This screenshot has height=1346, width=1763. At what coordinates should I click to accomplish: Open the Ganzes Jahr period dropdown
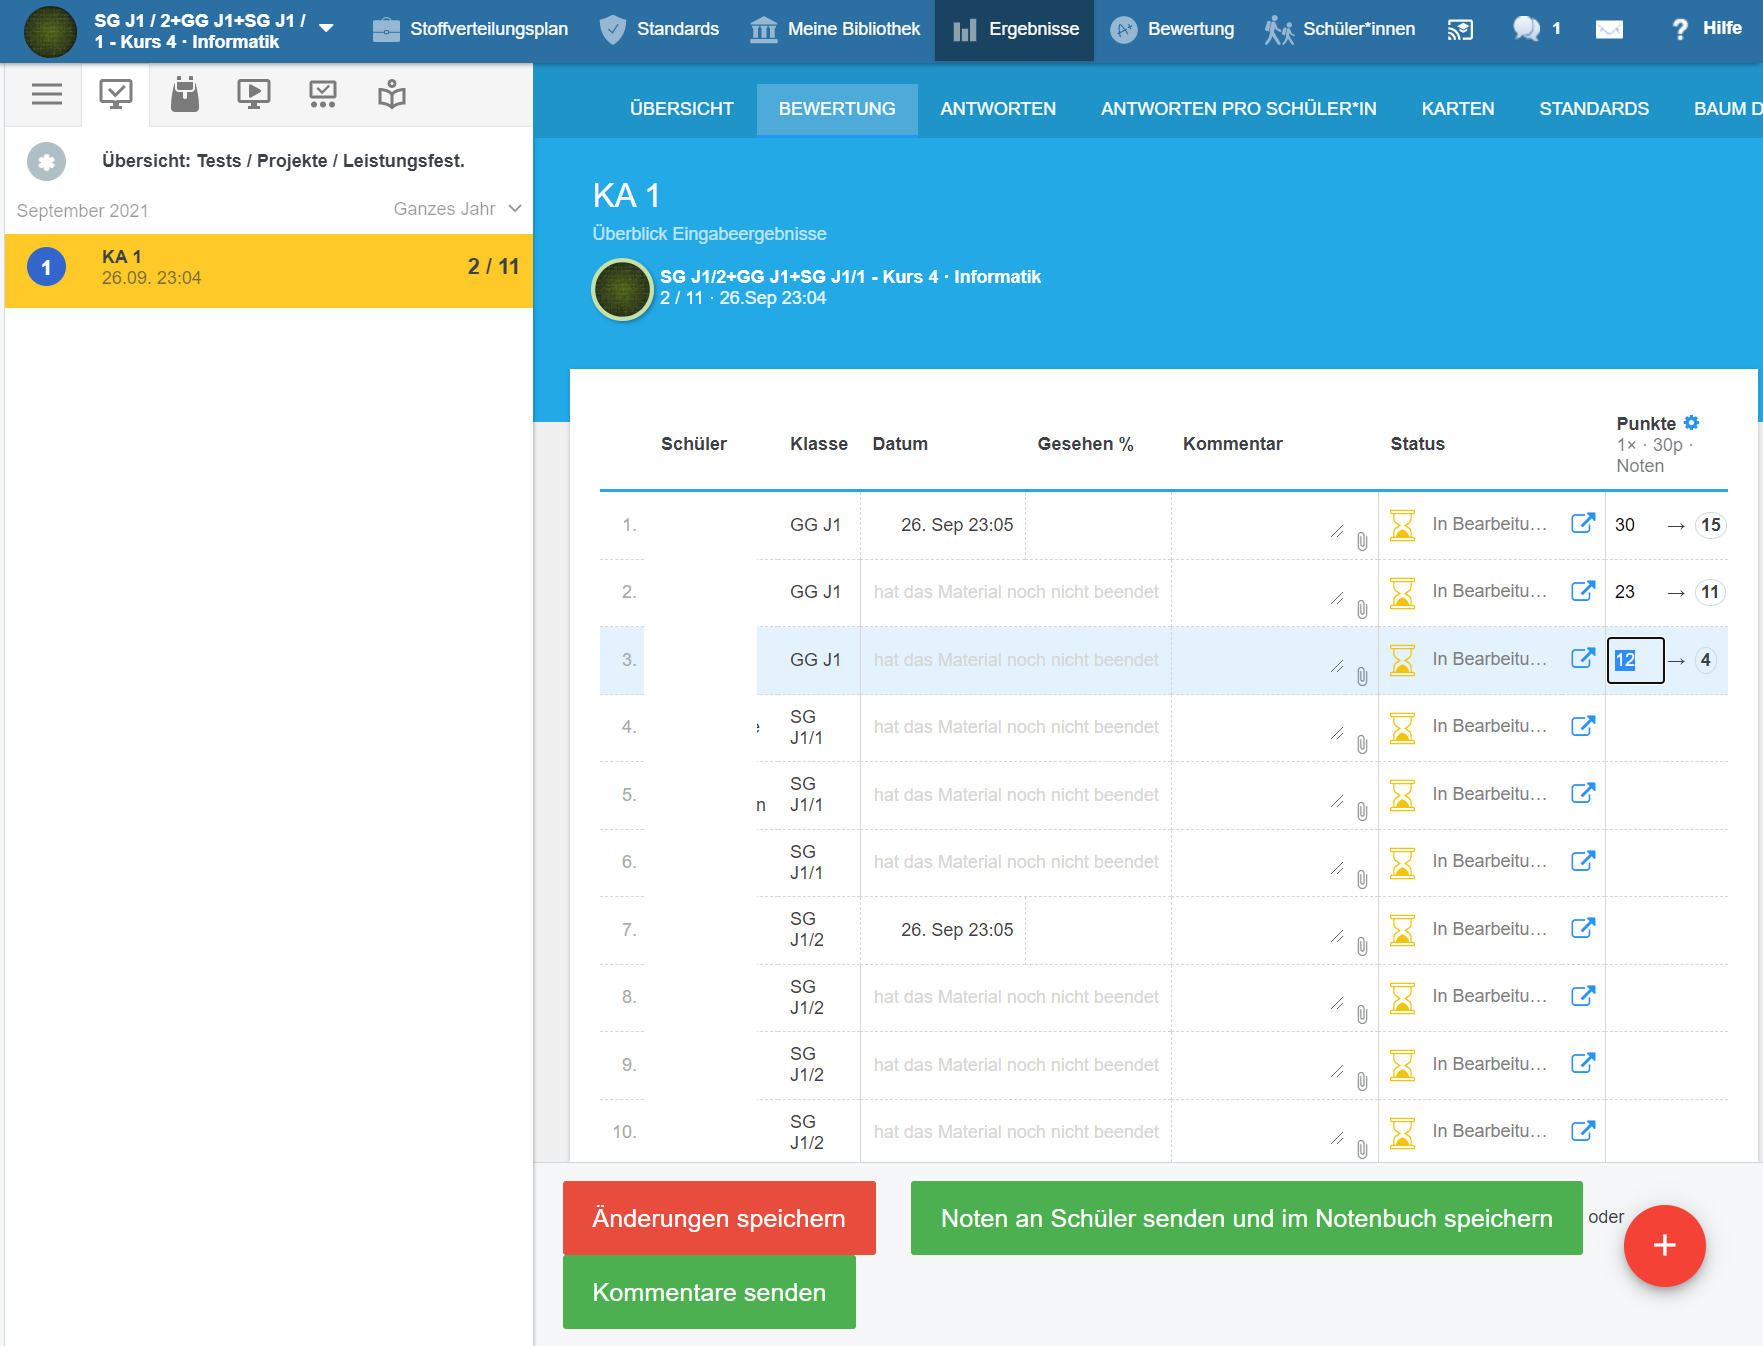pyautogui.click(x=457, y=209)
